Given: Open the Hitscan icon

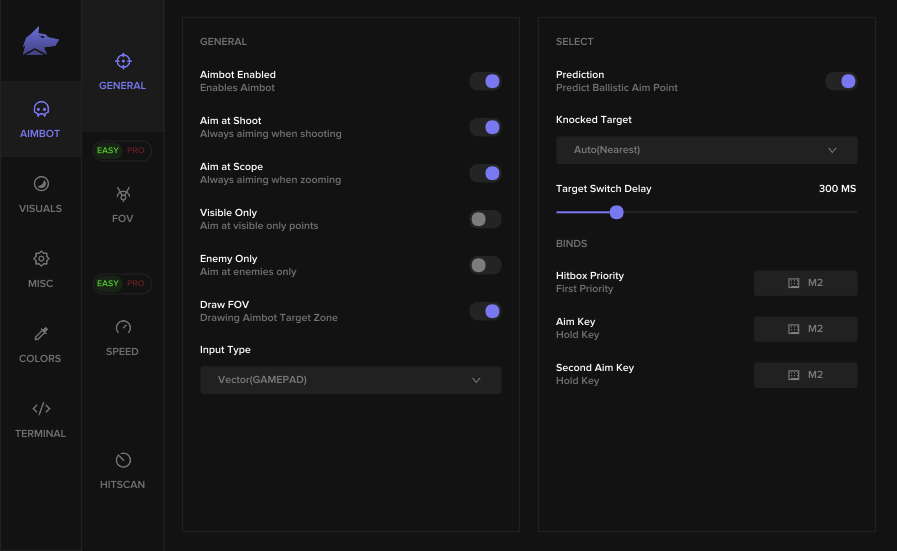Looking at the screenshot, I should coord(123,460).
